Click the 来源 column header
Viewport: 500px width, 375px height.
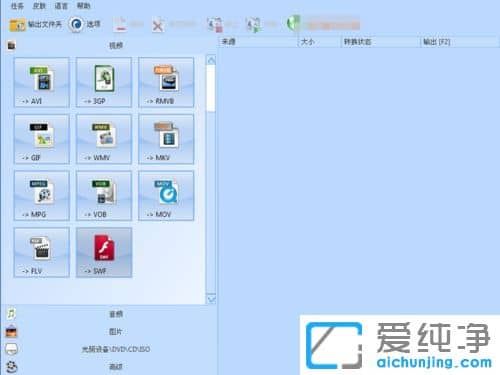coord(258,42)
